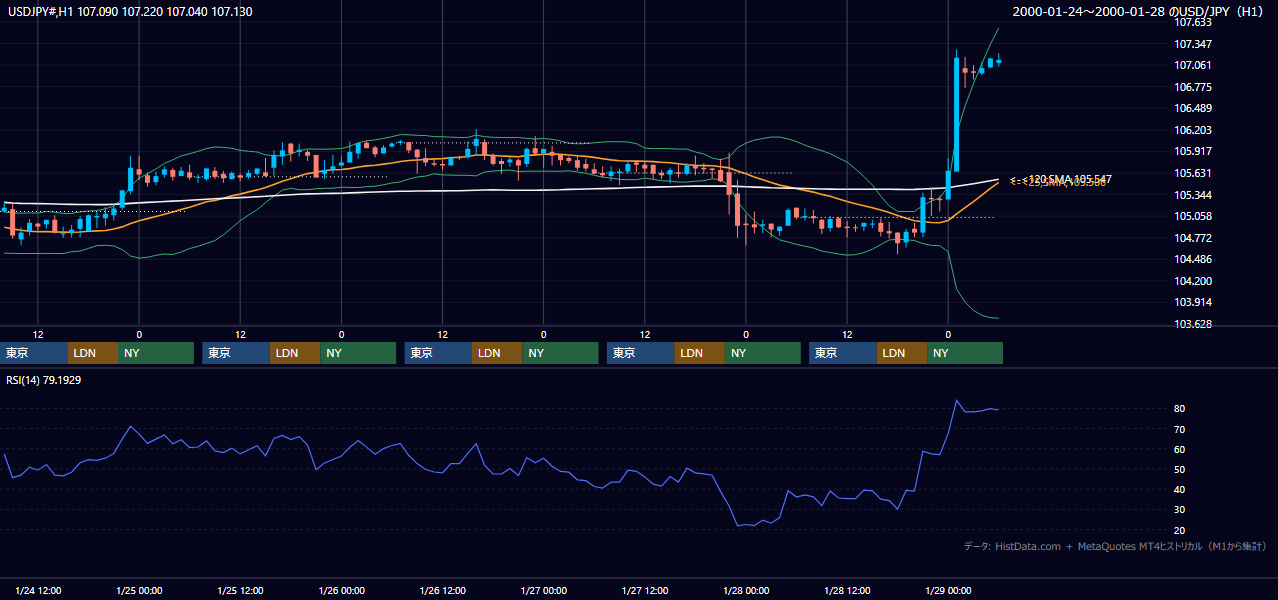
Task: Click the rightmost 東京 session block
Action: (843, 353)
